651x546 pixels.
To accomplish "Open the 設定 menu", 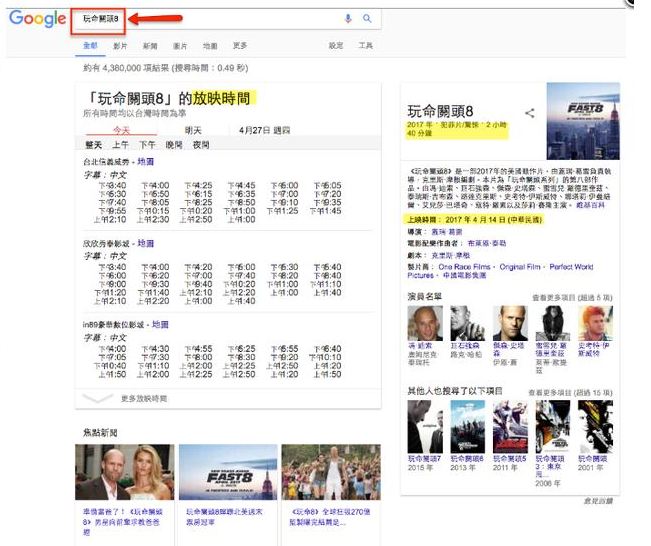I will point(336,45).
